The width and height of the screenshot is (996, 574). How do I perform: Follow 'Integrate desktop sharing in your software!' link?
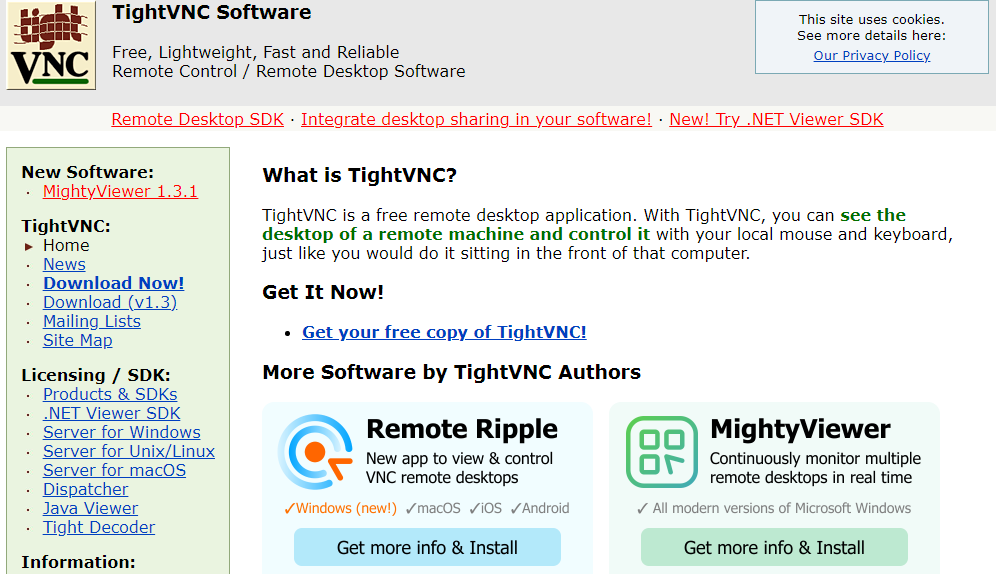tap(476, 119)
